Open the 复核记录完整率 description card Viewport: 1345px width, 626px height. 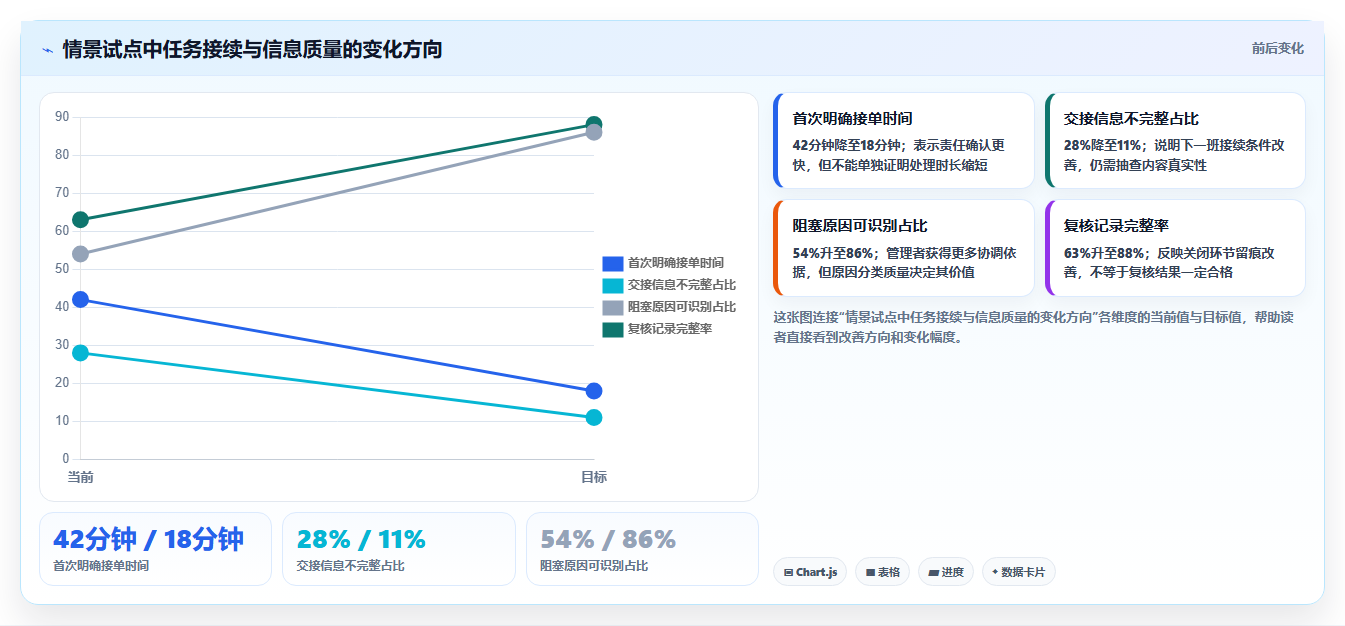click(1175, 248)
